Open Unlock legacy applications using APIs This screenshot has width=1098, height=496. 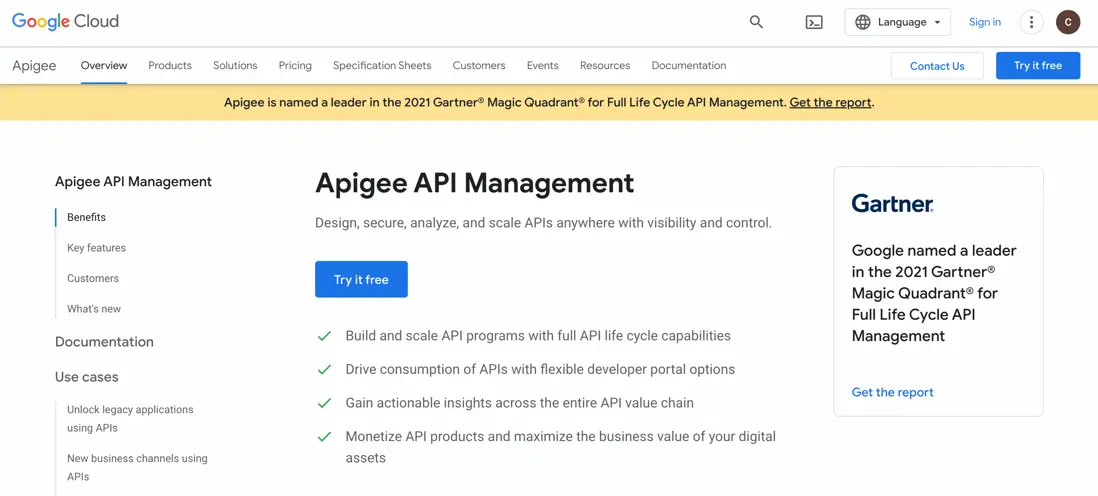[x=130, y=418]
